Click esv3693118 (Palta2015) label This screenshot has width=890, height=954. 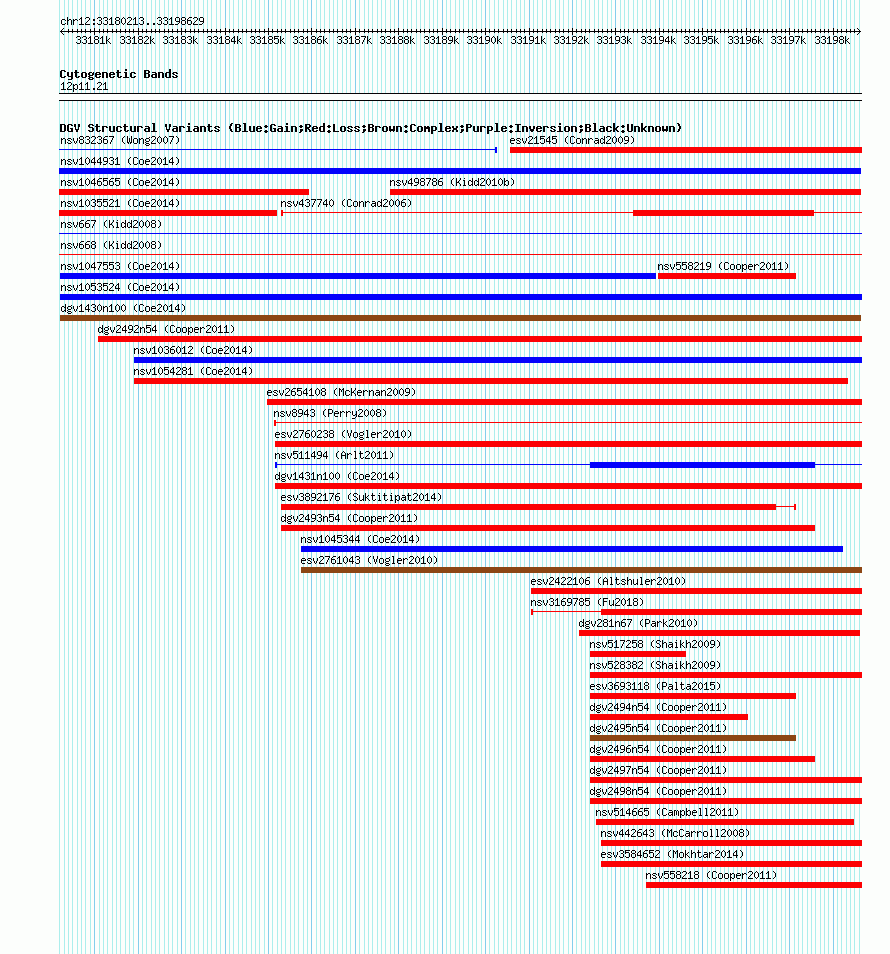coord(655,686)
